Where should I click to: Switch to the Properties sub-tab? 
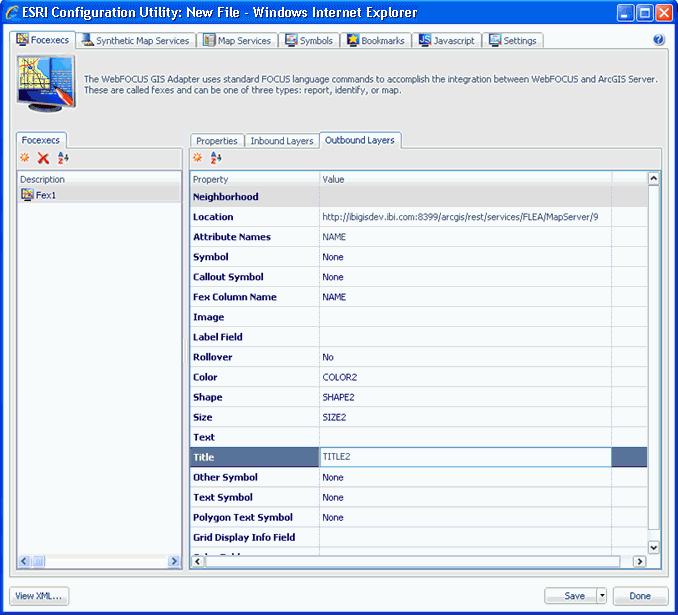point(217,141)
